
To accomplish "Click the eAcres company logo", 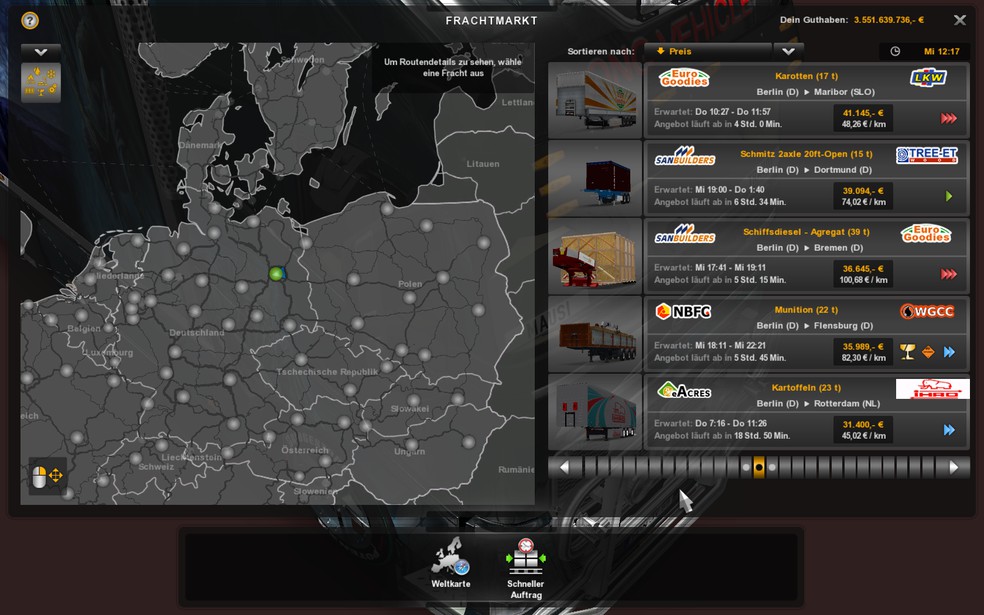I will 684,390.
